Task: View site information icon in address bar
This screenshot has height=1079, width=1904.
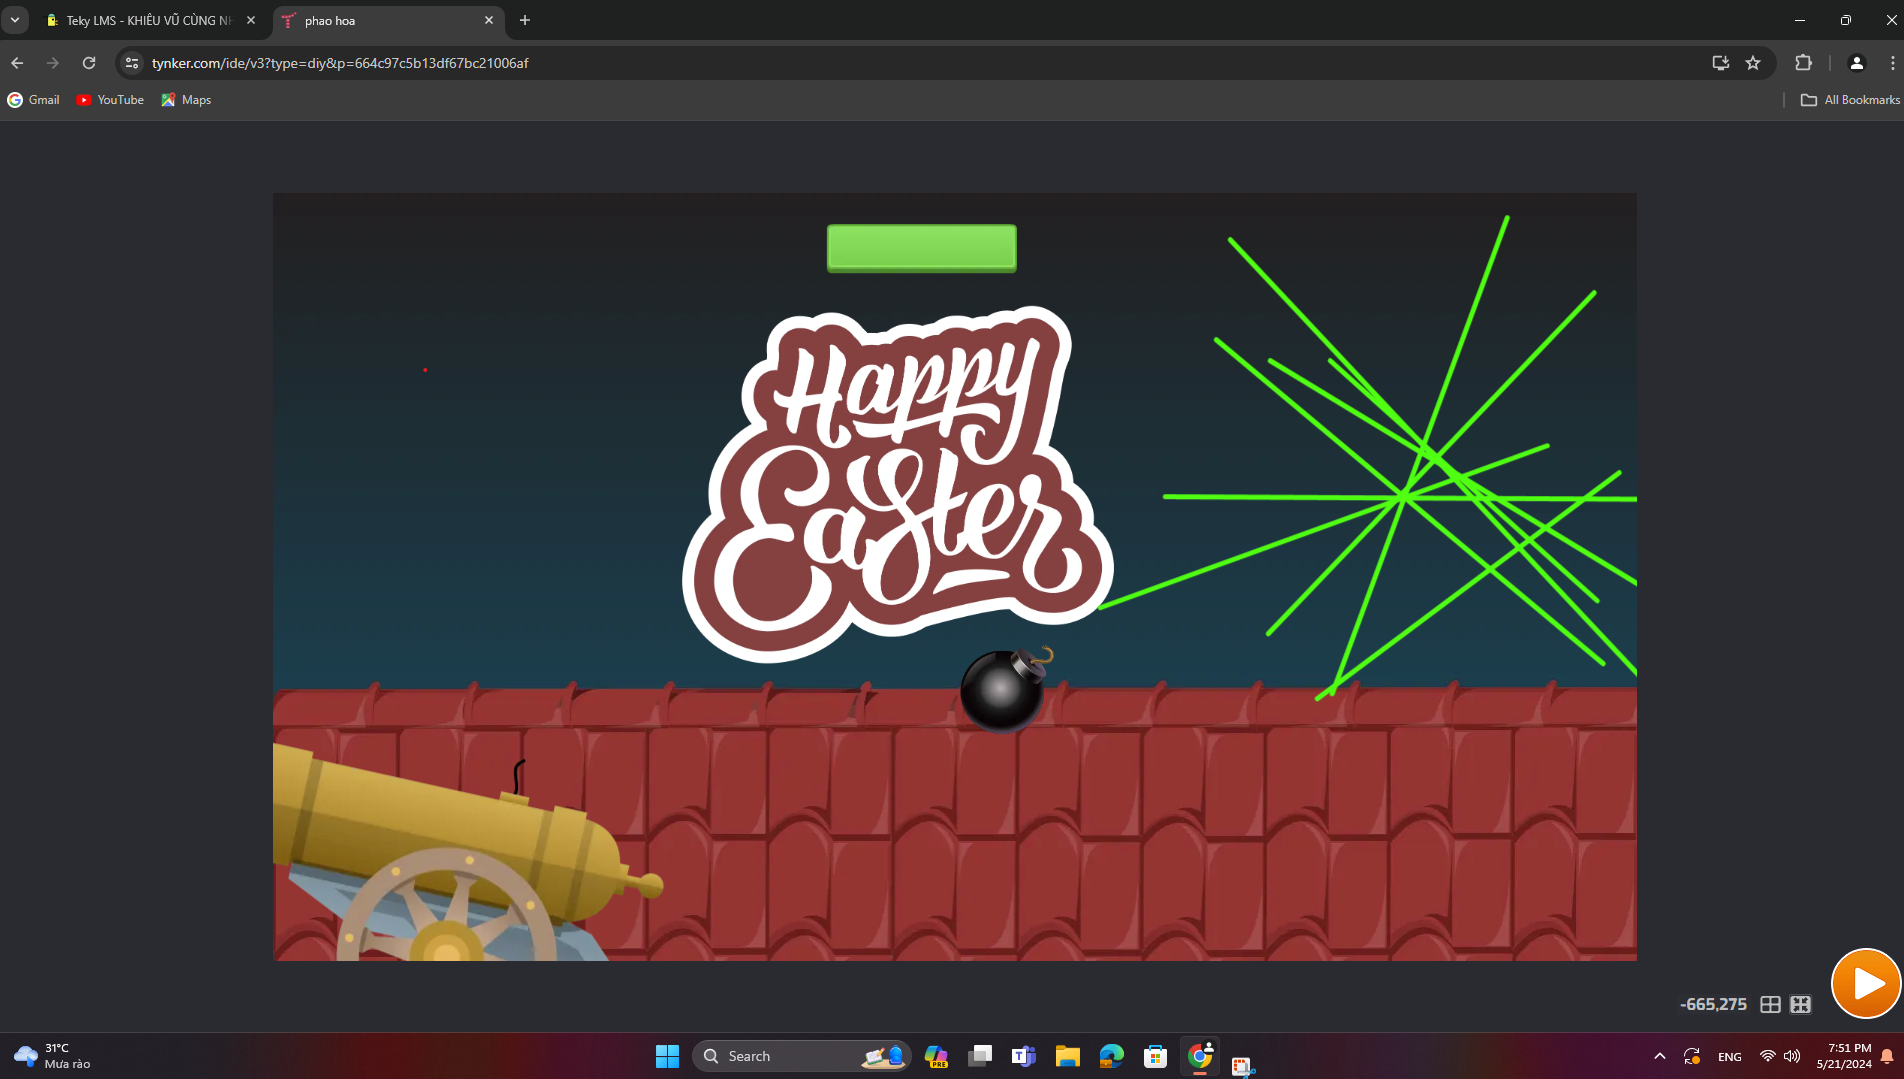Action: [132, 63]
